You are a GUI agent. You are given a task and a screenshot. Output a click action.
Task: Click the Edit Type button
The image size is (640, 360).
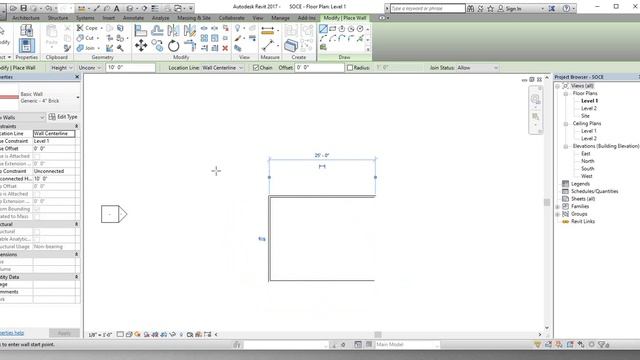pos(63,117)
